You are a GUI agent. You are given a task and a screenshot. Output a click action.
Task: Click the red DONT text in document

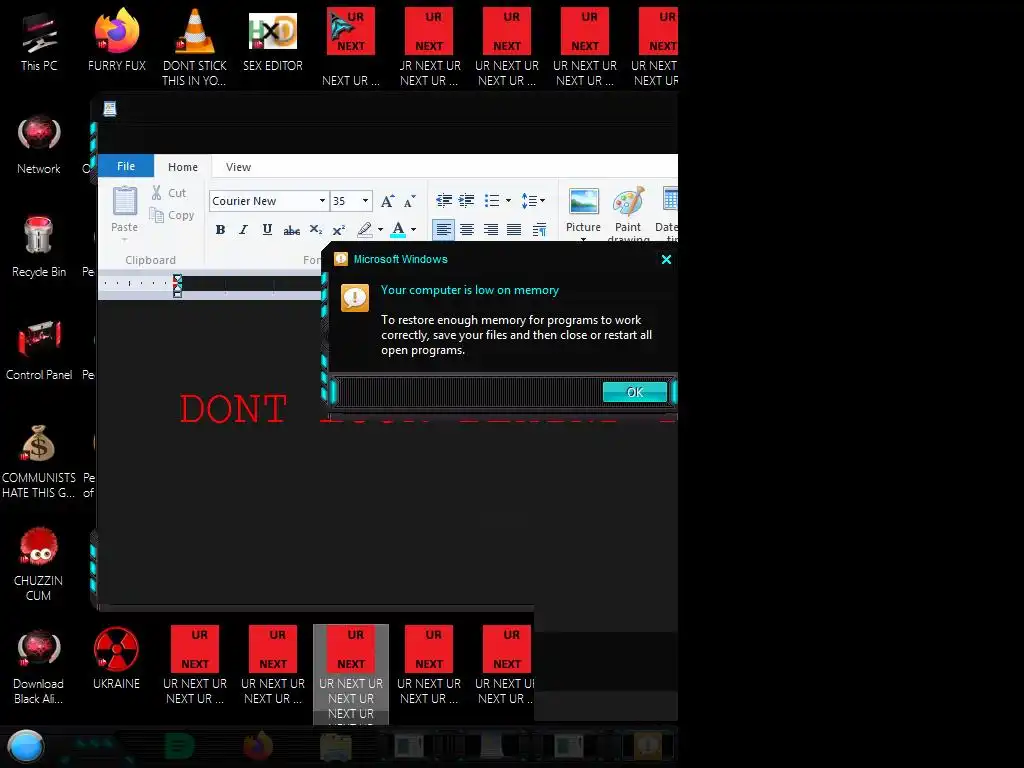233,409
